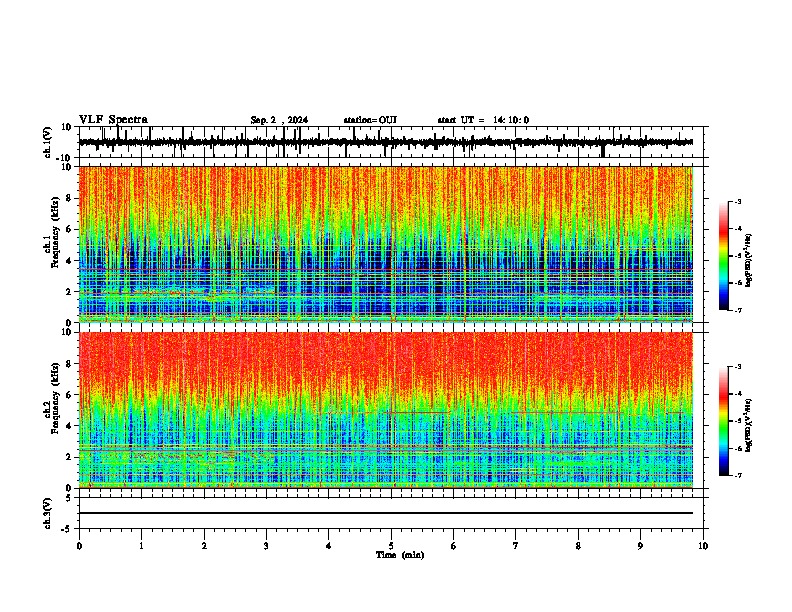Click the "4" kHz tick on ch.2 spectrogram
This screenshot has width=792, height=612.
(x=70, y=426)
